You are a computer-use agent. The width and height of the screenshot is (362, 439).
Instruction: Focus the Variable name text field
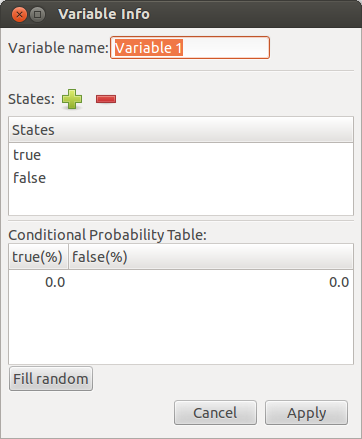tap(190, 48)
